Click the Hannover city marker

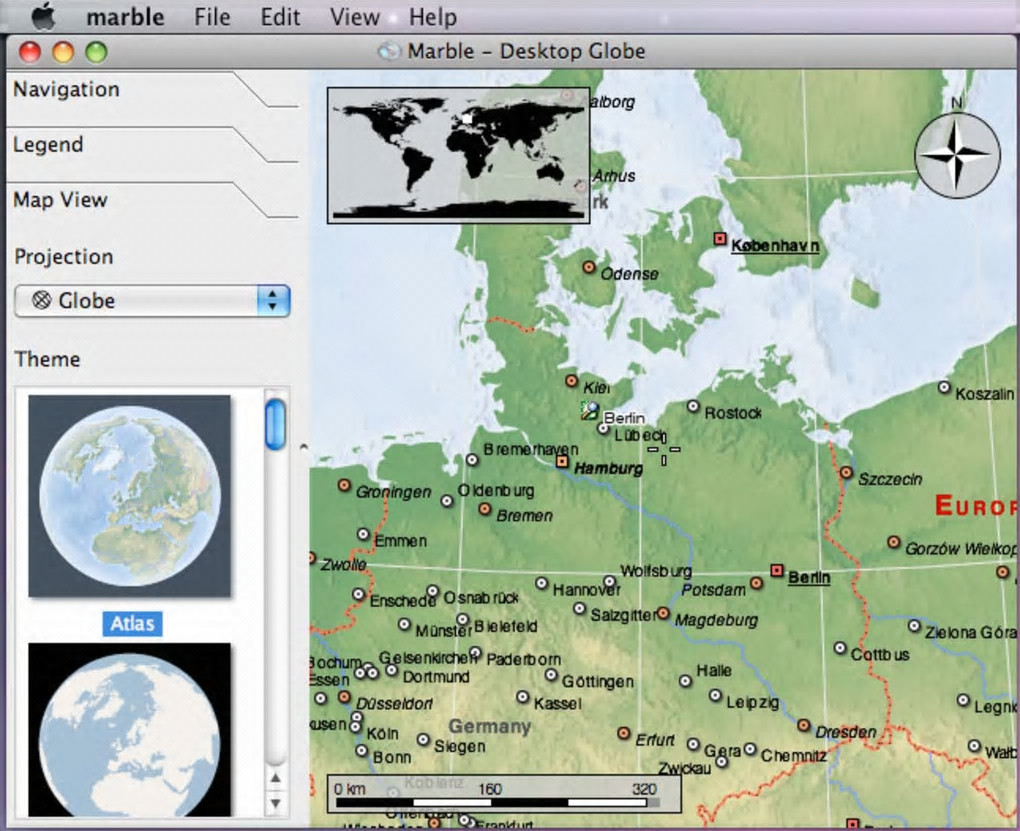coord(541,583)
